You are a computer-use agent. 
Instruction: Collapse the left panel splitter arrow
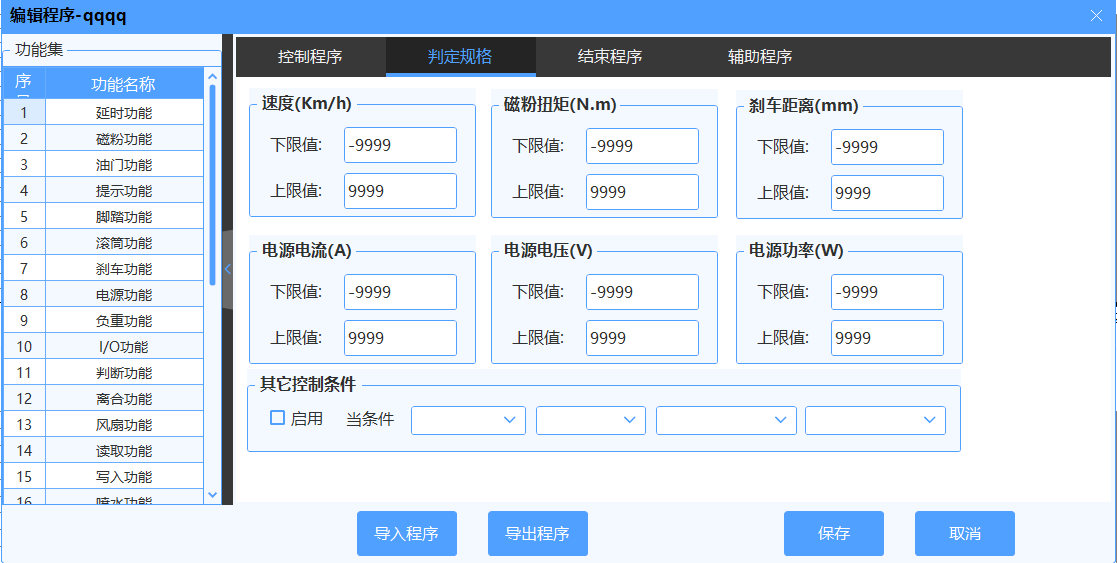228,269
